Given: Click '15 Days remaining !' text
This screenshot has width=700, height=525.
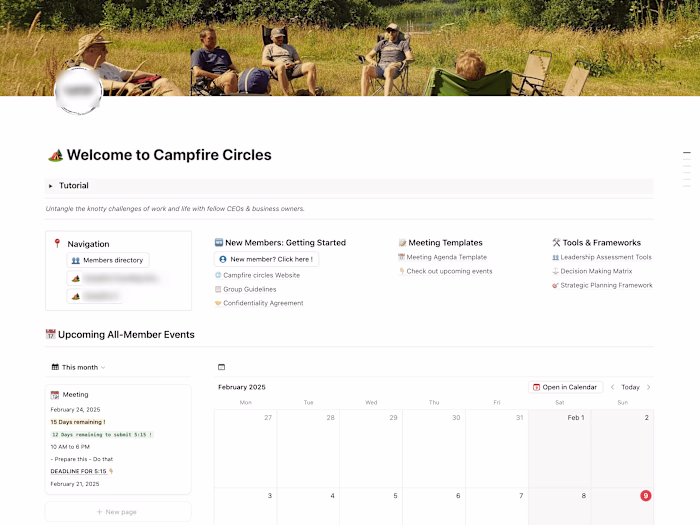Looking at the screenshot, I should (x=78, y=422).
